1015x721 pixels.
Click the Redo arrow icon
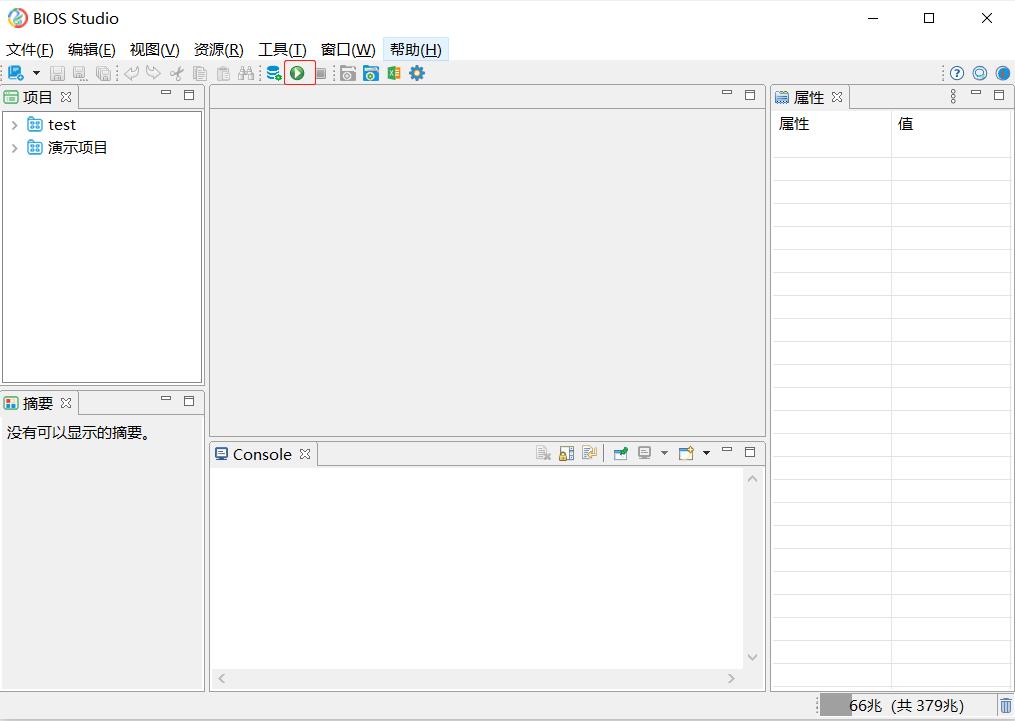(x=153, y=73)
